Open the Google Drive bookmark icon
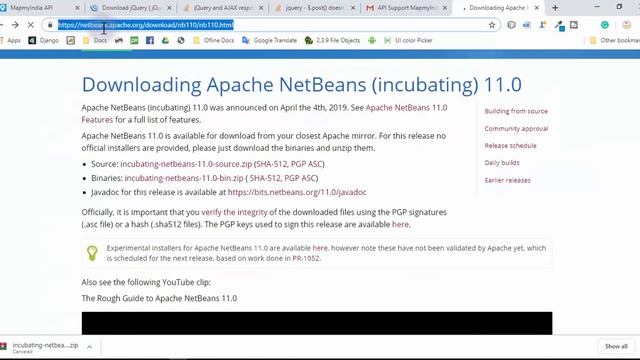640x360 pixels. [x=165, y=40]
